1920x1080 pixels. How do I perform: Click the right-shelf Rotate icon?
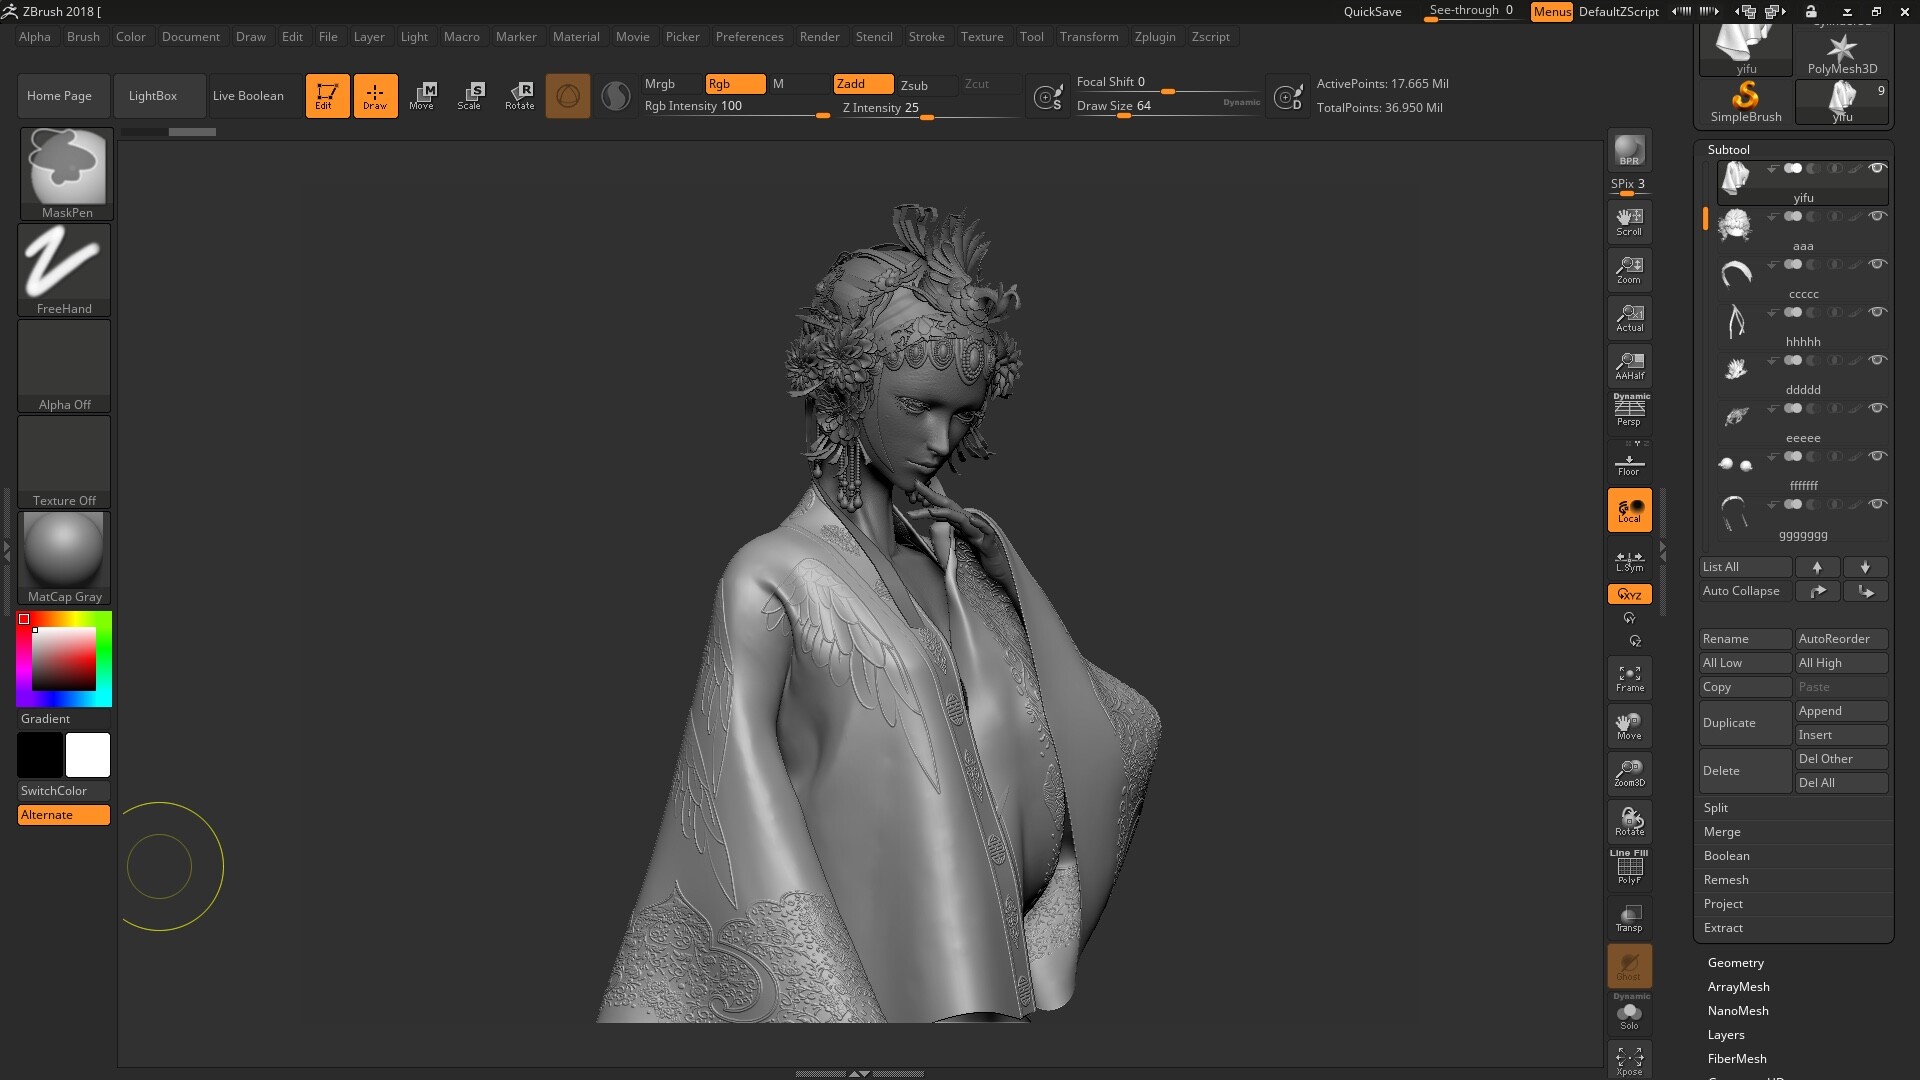coord(1629,821)
